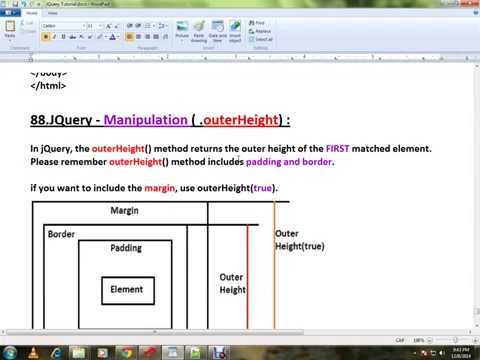This screenshot has height=360, width=480.
Task: Apply the text highlight color
Action: point(99,37)
